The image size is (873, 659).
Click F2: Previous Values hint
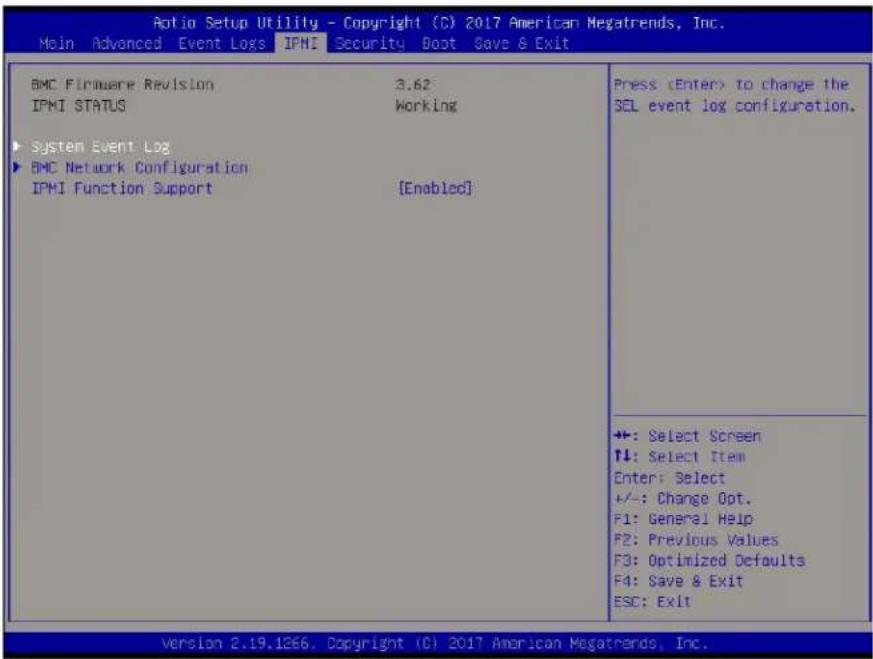click(x=696, y=540)
